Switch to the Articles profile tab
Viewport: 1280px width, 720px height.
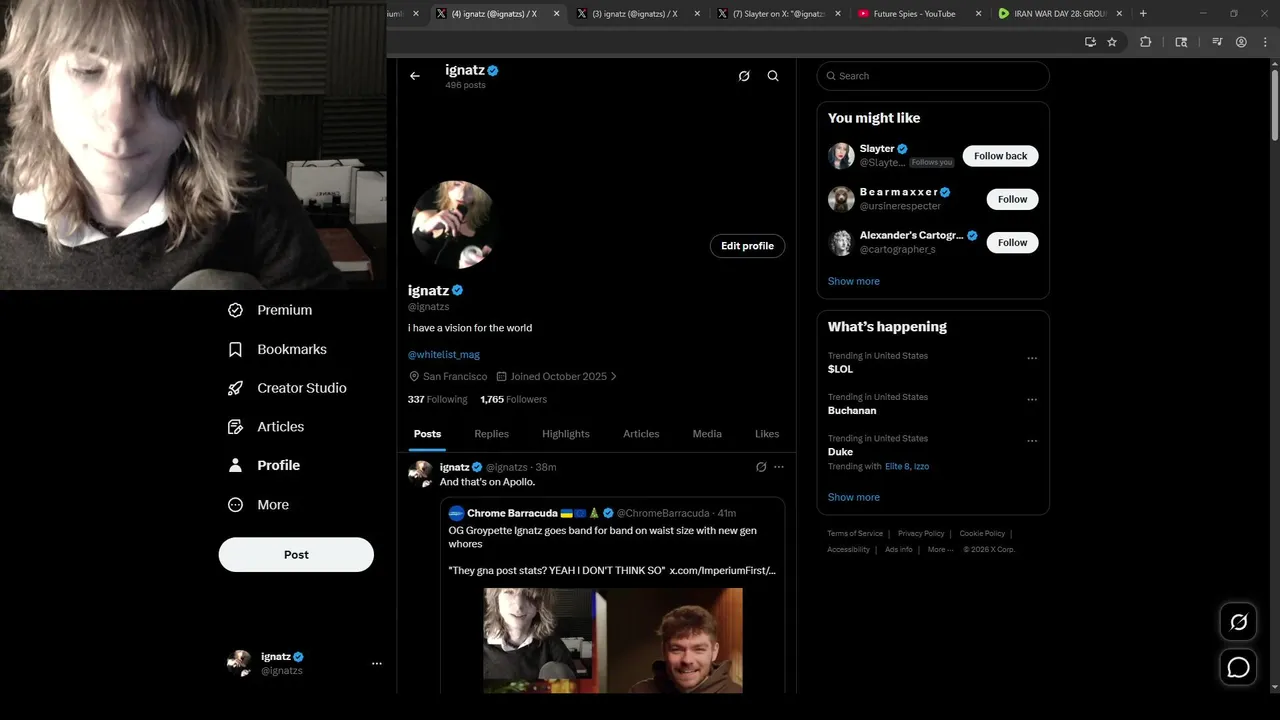(x=641, y=434)
